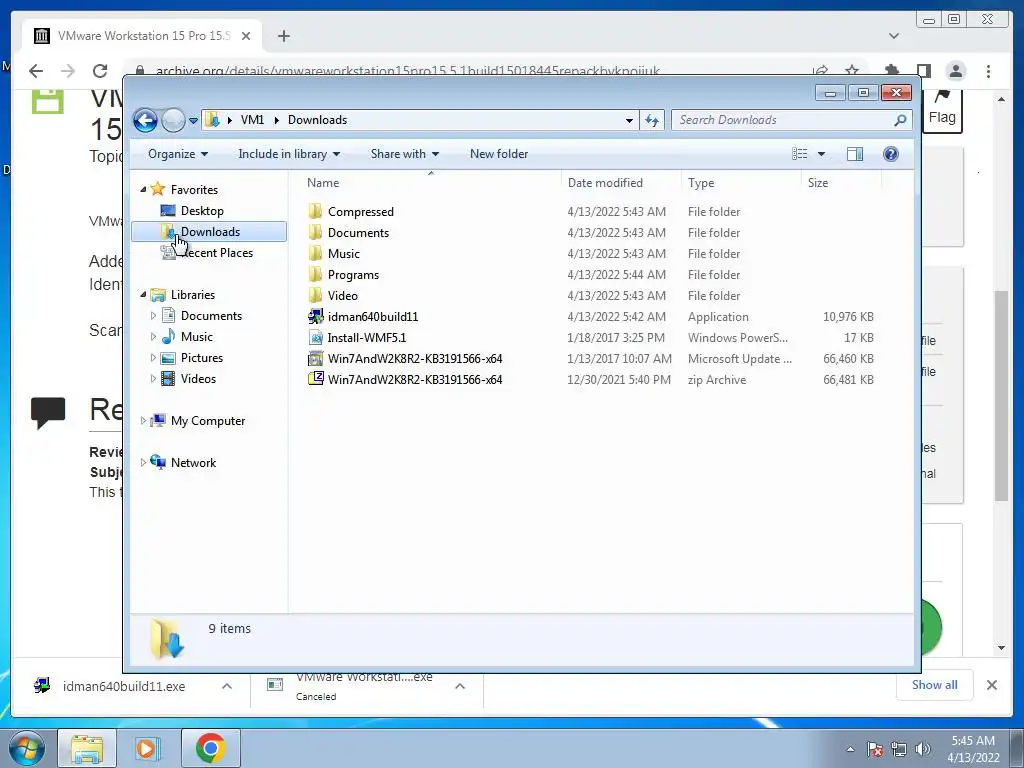Click the Chrome profile avatar icon
The image size is (1024, 768).
click(956, 71)
